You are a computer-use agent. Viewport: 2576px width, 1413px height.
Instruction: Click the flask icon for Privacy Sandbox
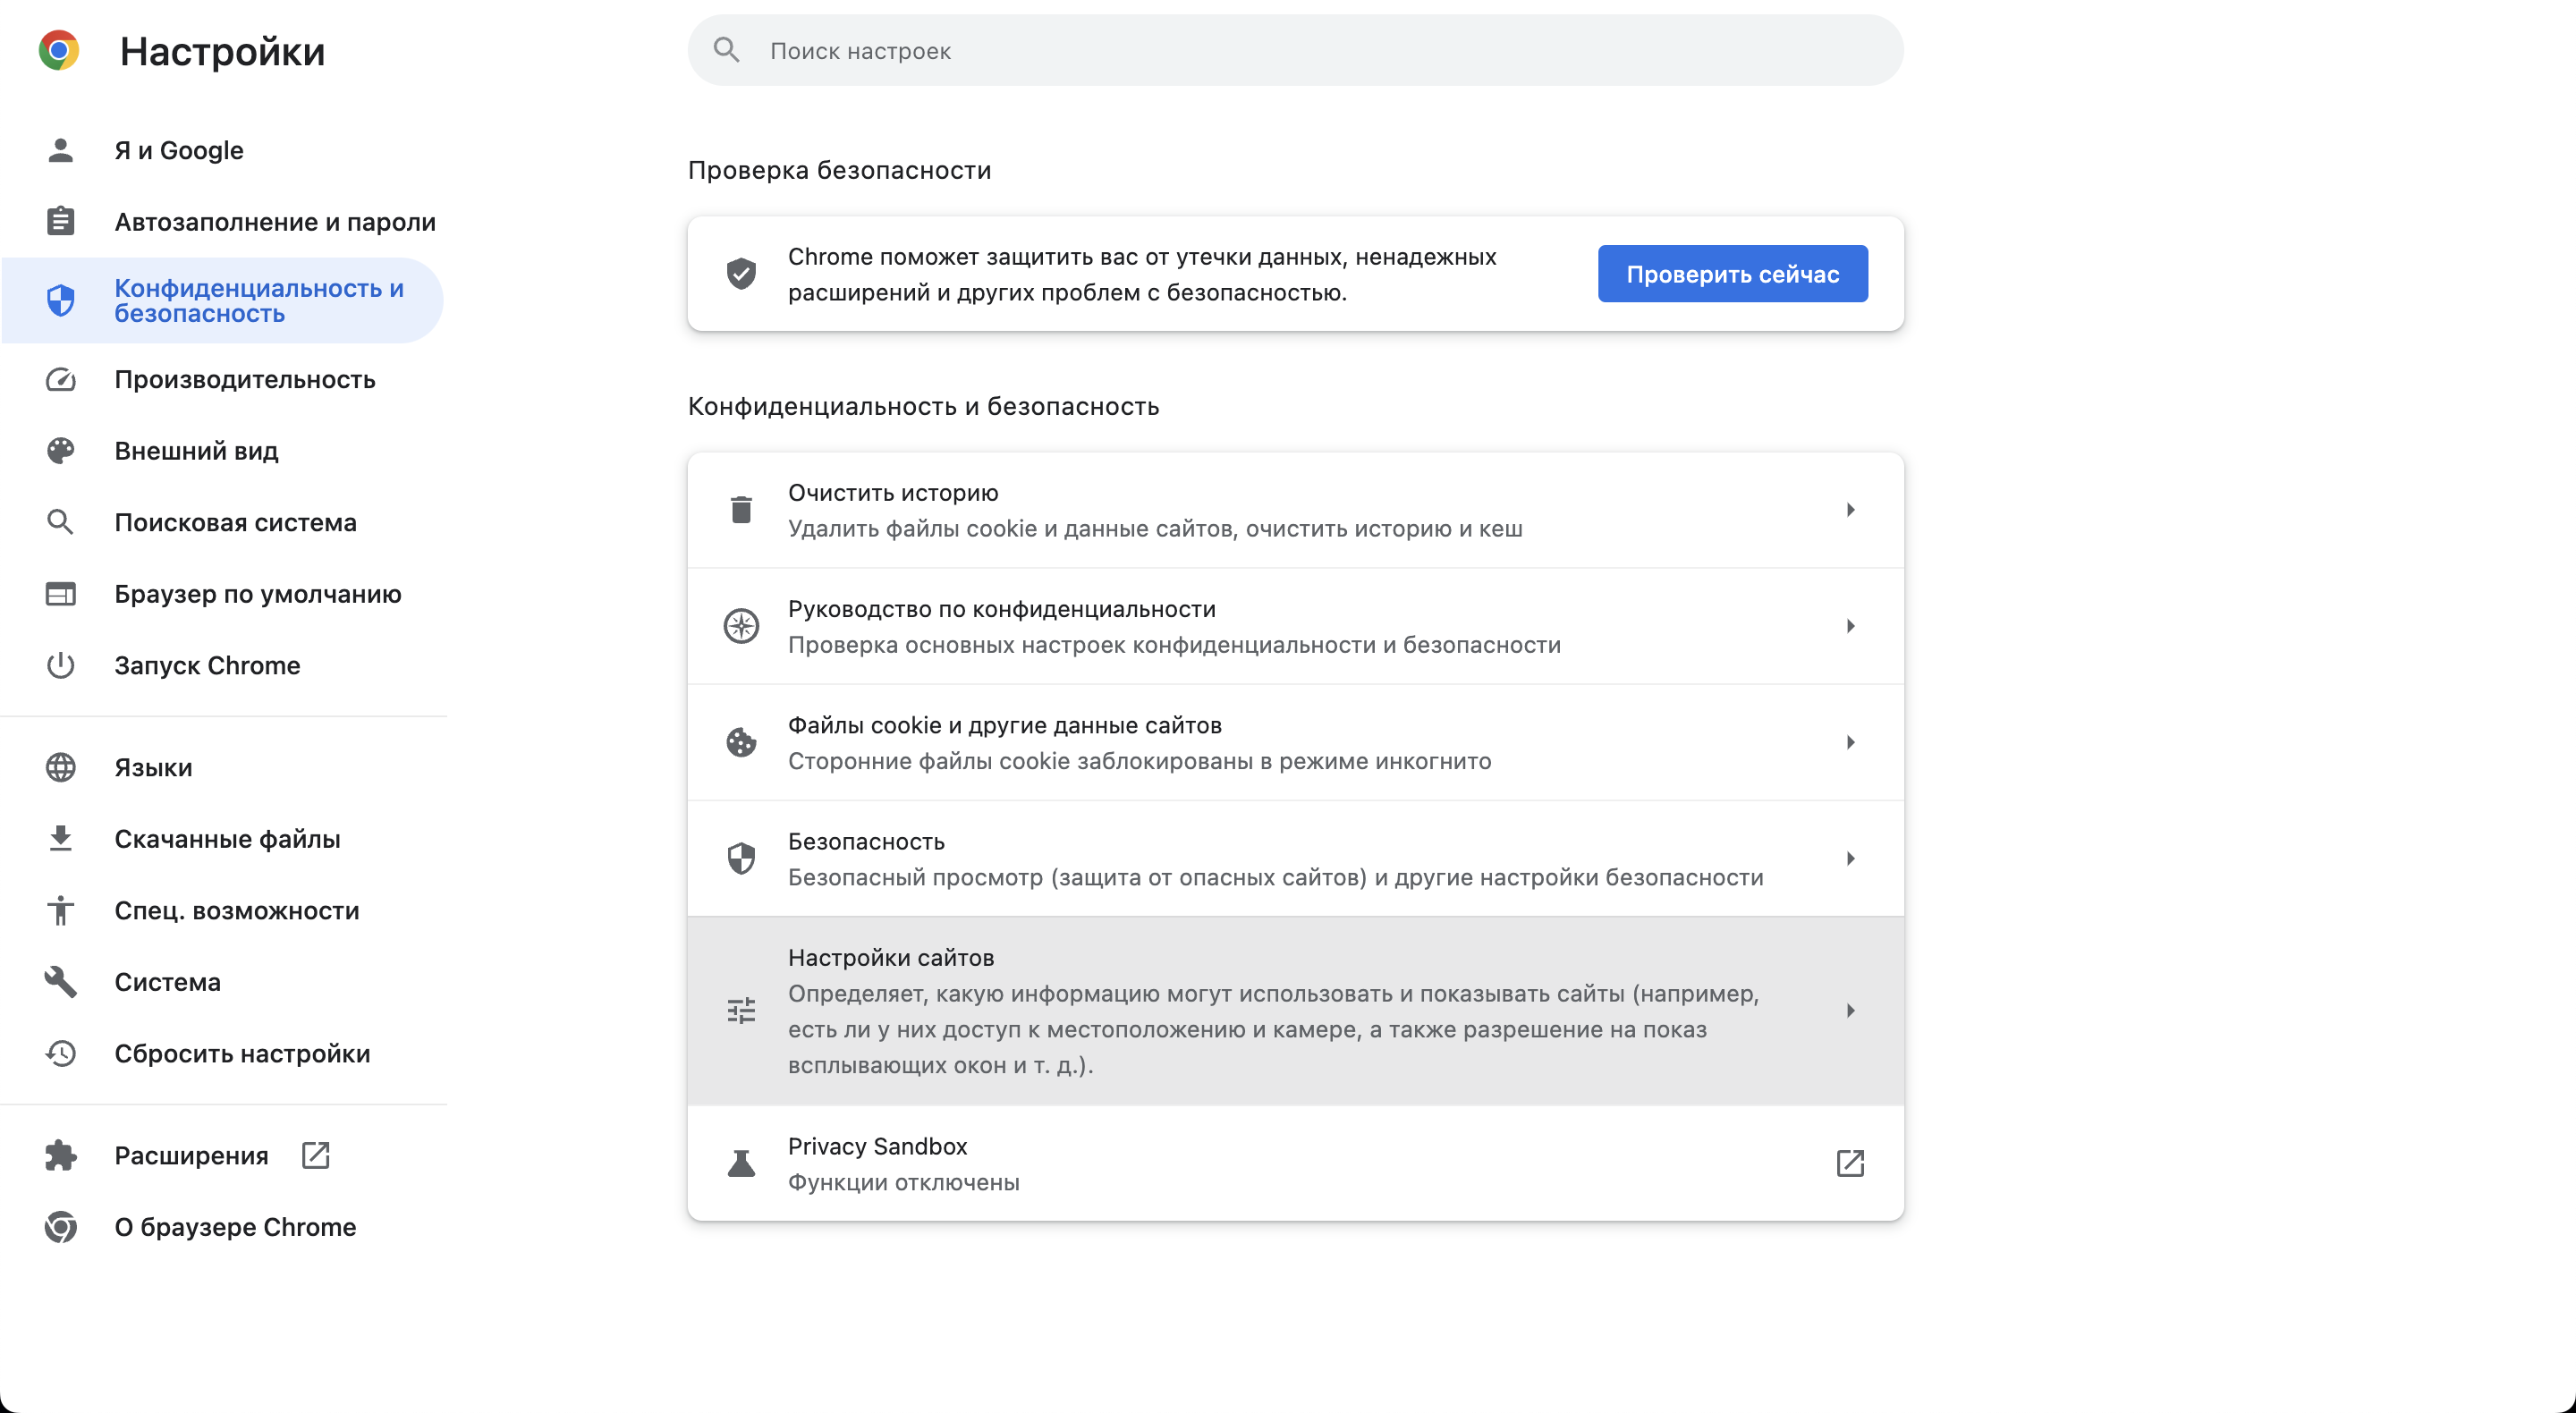tap(741, 1163)
